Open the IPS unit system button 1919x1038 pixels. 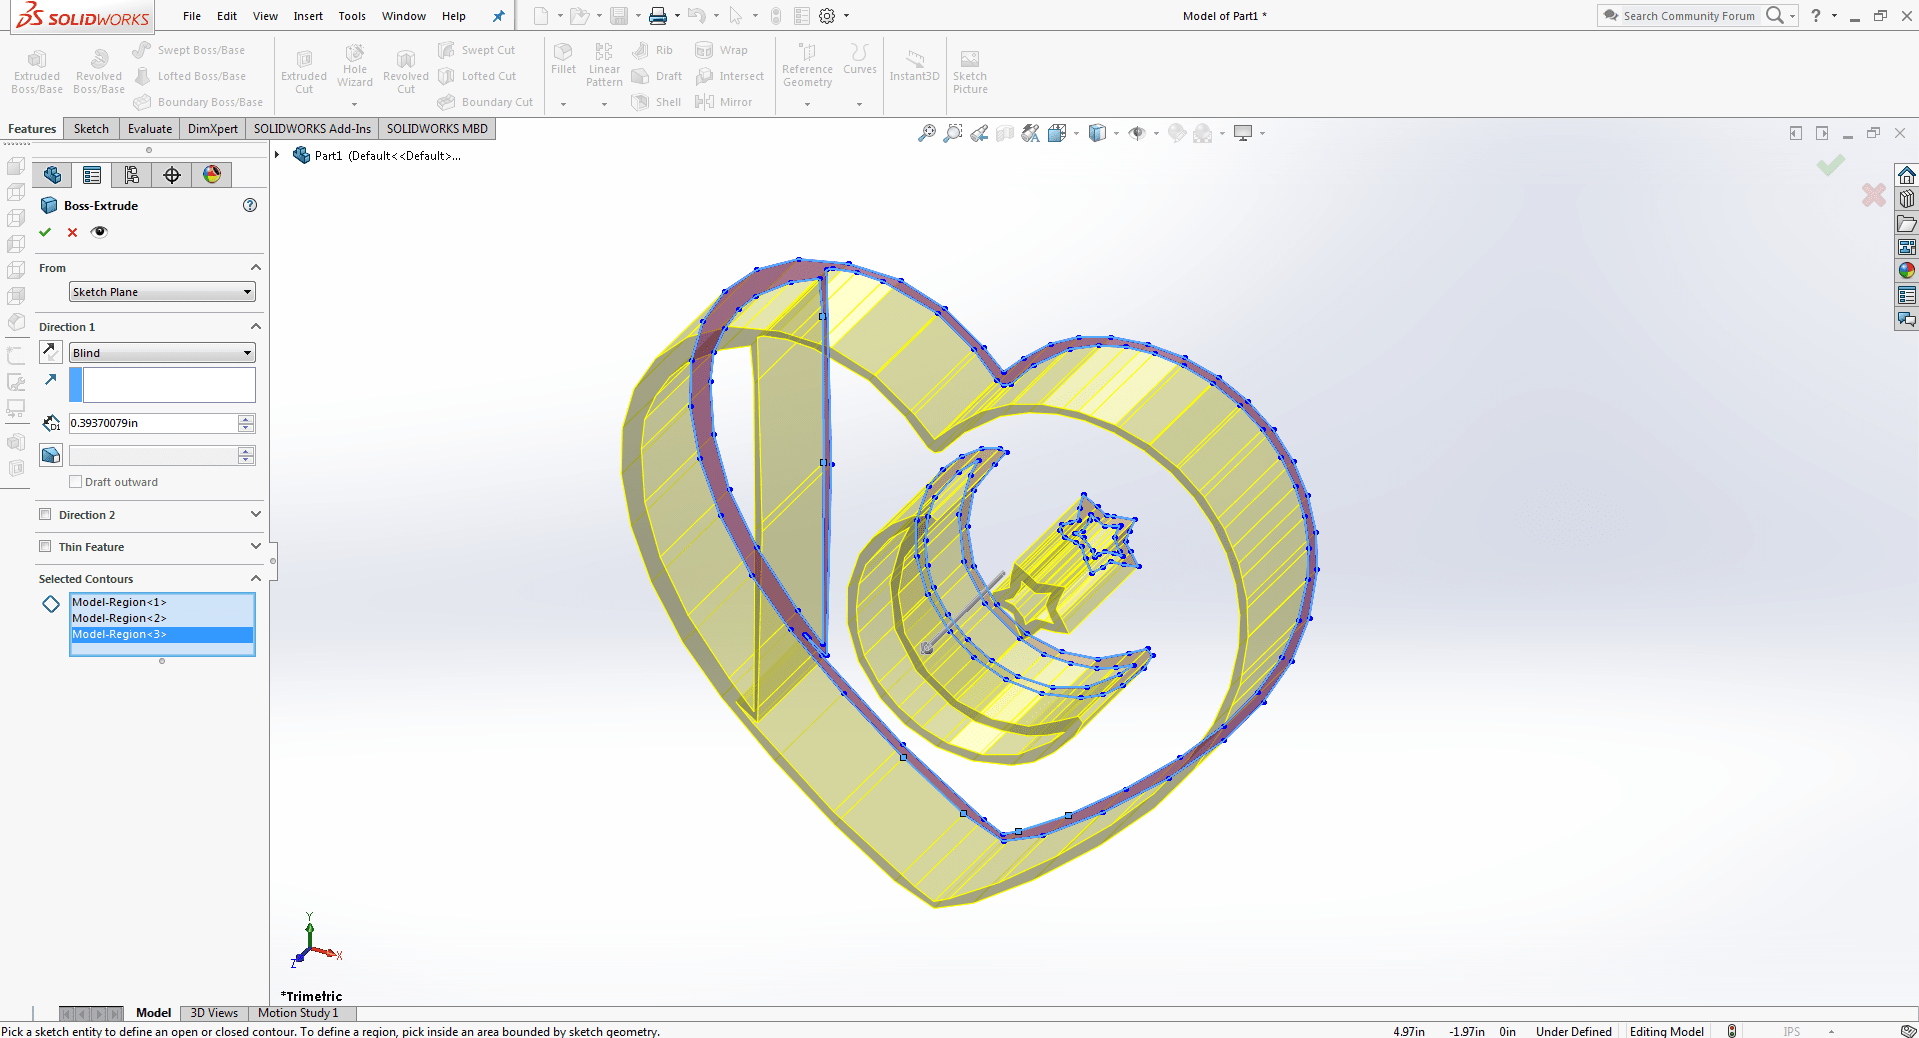(1791, 1031)
